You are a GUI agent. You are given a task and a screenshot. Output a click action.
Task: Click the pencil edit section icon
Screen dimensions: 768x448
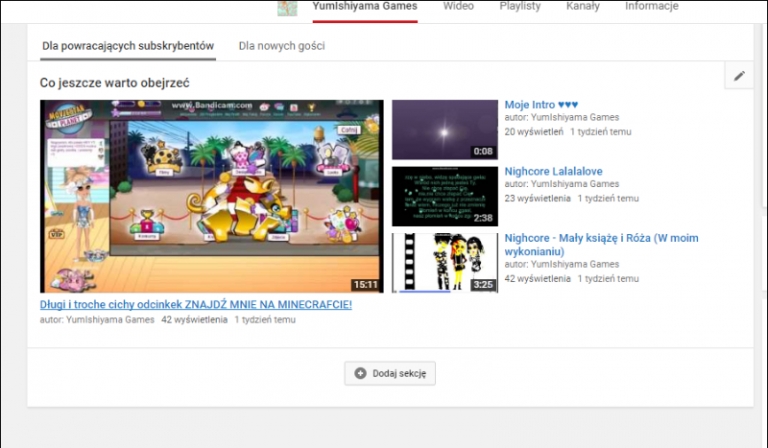[739, 76]
